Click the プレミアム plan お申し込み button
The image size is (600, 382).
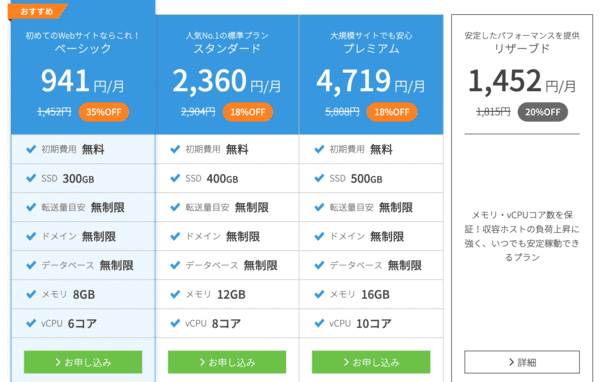pos(371,362)
